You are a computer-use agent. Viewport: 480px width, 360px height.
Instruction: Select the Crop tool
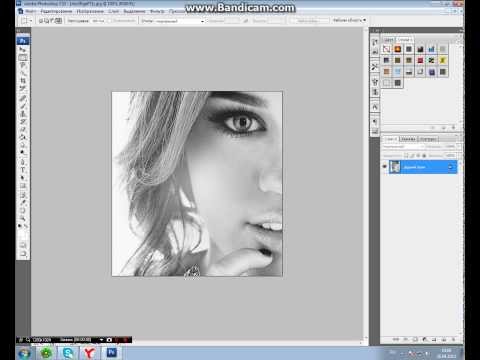tap(23, 81)
